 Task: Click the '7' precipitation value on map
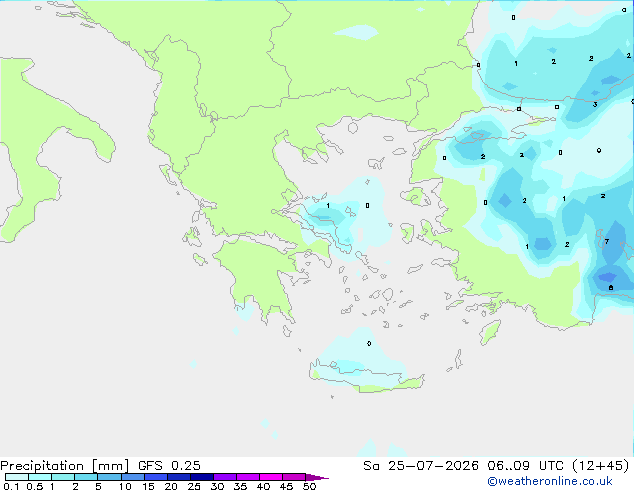[x=607, y=241]
